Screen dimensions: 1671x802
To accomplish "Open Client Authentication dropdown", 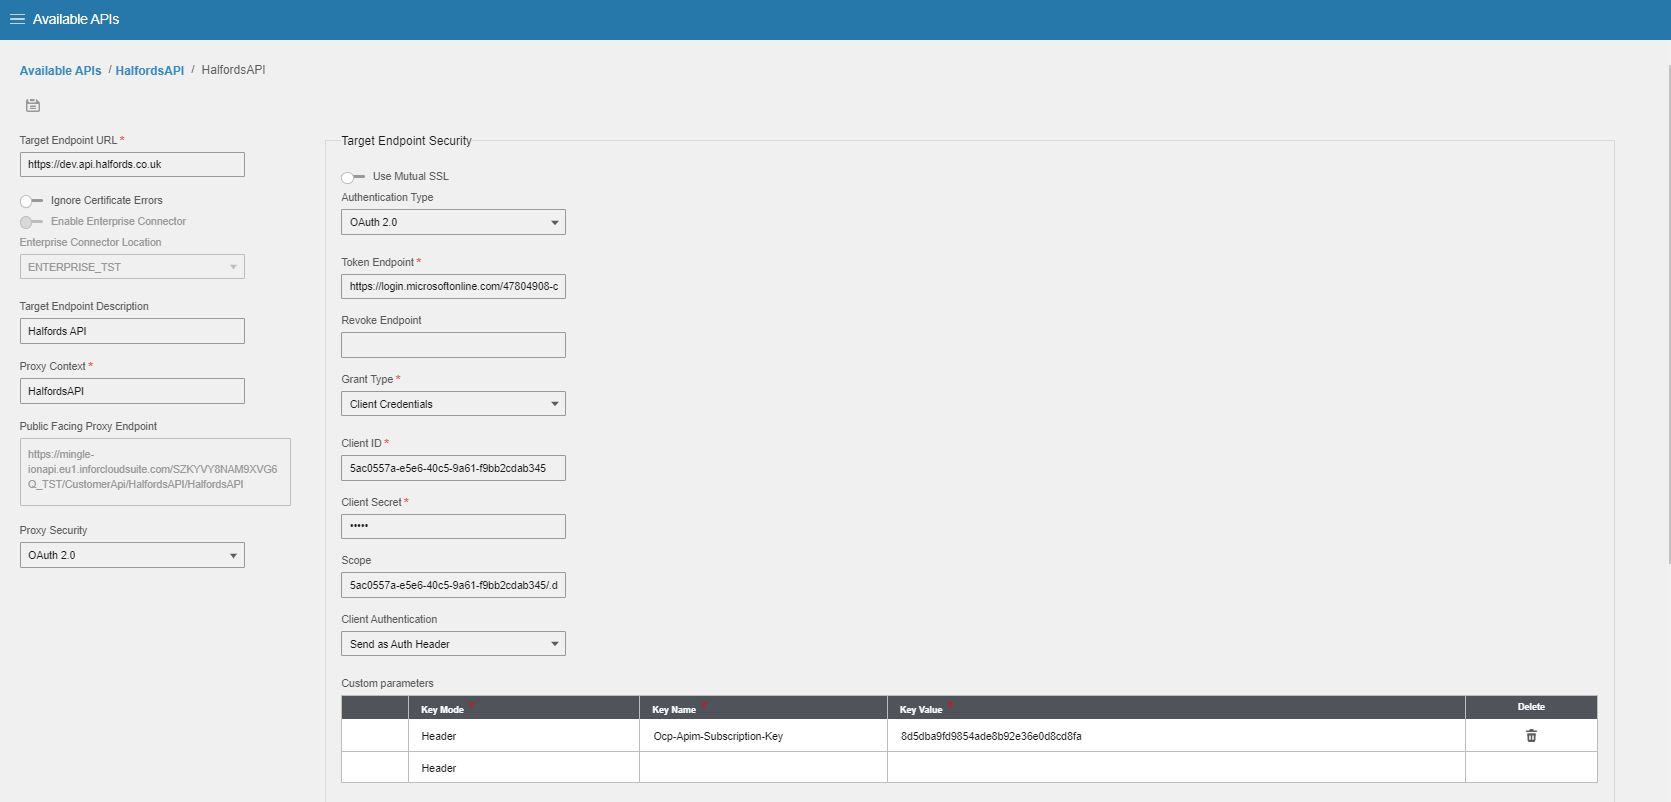I will (453, 644).
